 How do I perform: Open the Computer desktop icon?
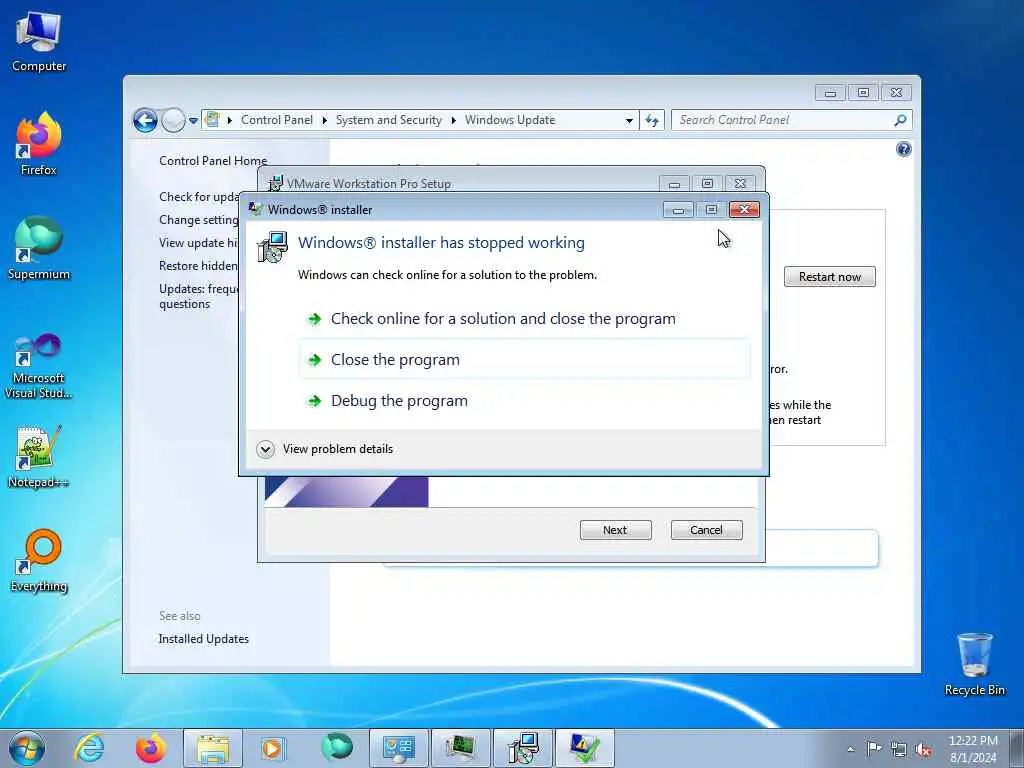click(39, 42)
